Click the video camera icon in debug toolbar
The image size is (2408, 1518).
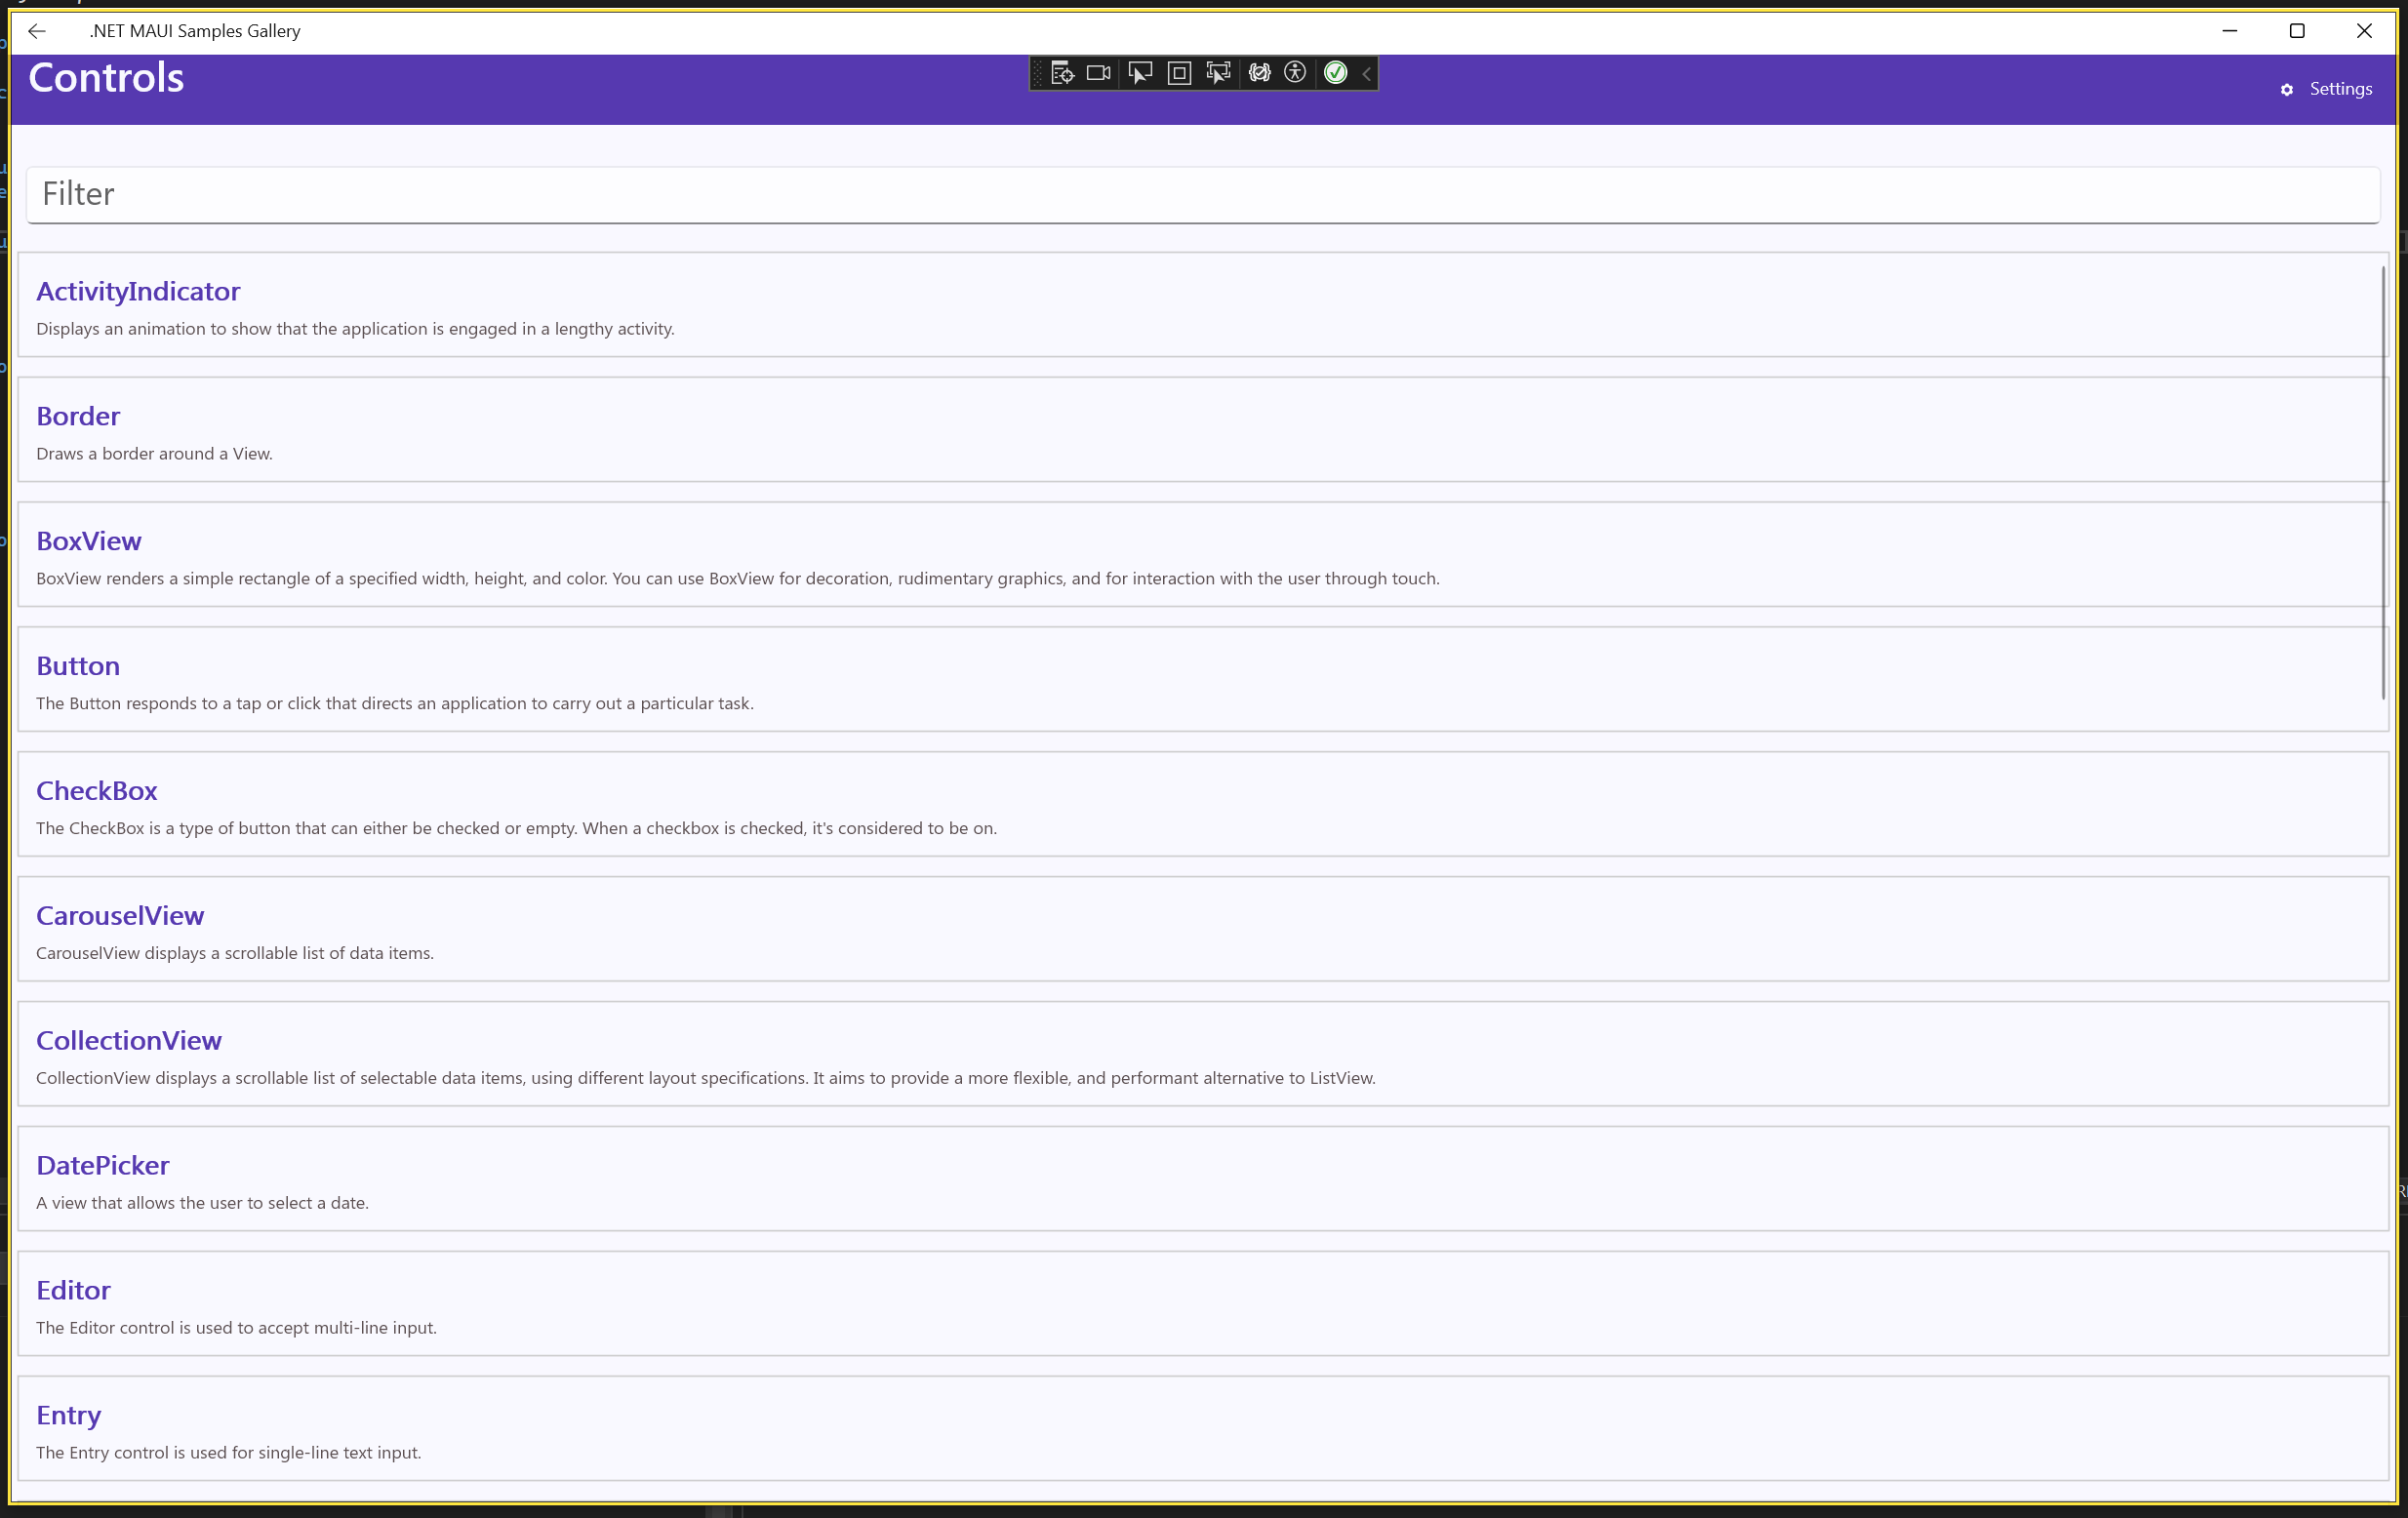[1099, 73]
